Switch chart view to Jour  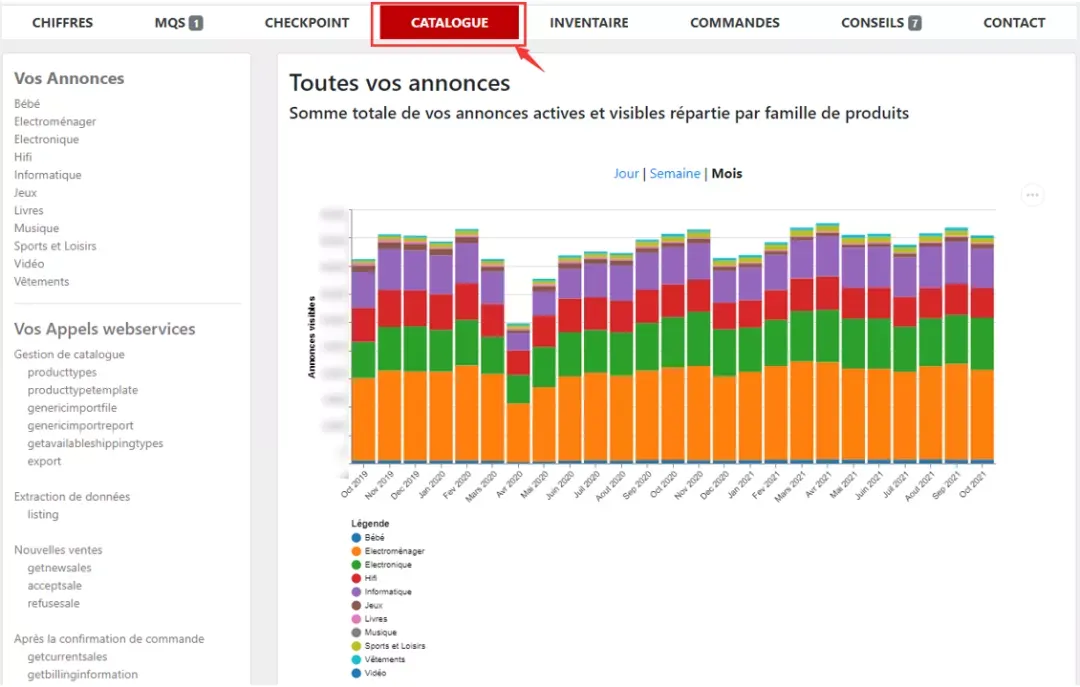click(x=626, y=174)
